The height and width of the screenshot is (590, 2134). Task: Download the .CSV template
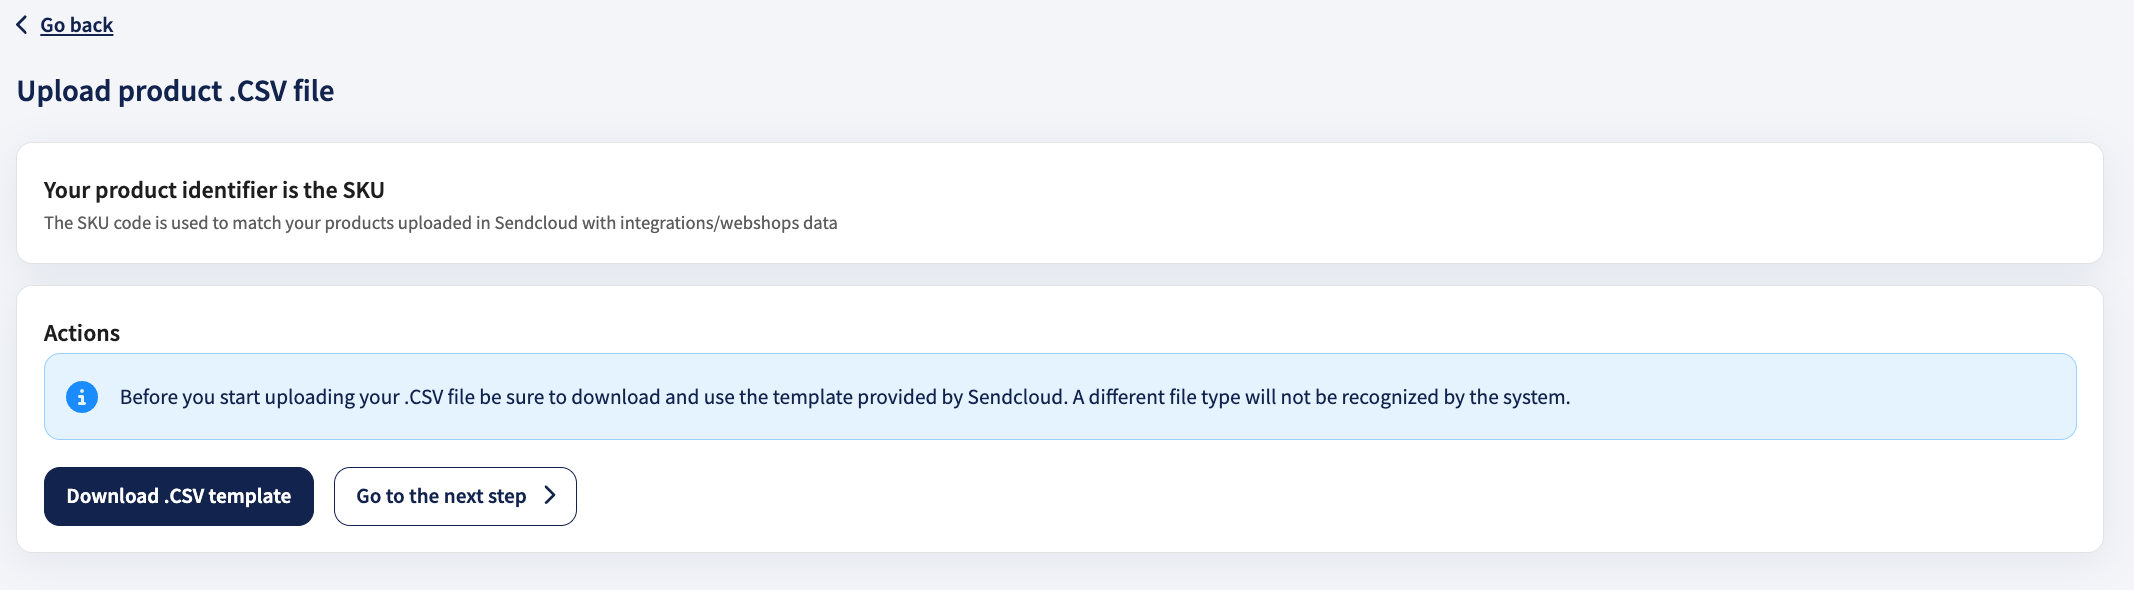click(x=179, y=496)
